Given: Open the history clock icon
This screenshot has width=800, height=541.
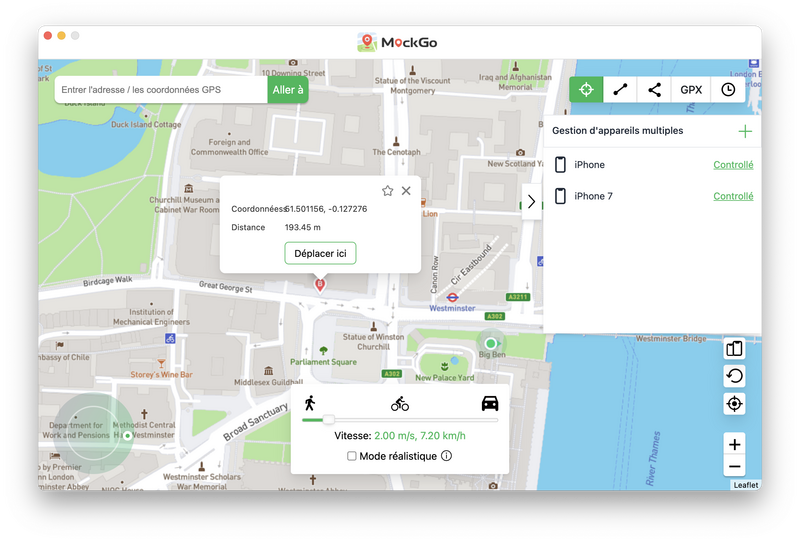Looking at the screenshot, I should click(x=728, y=90).
